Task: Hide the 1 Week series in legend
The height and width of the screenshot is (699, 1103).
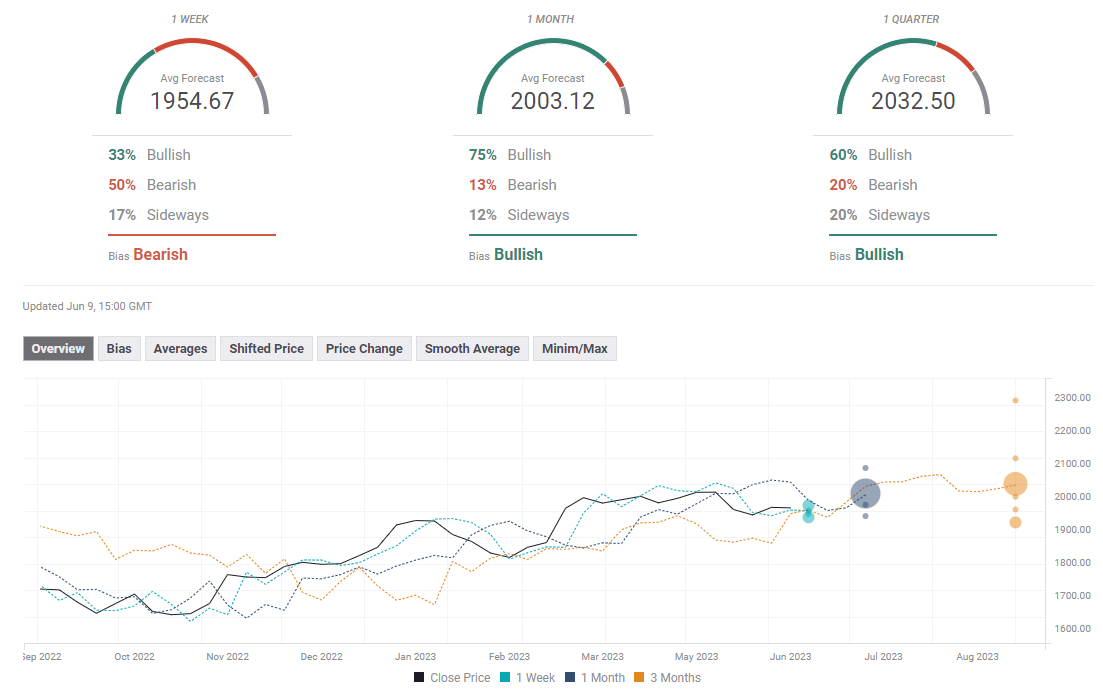Action: (531, 678)
